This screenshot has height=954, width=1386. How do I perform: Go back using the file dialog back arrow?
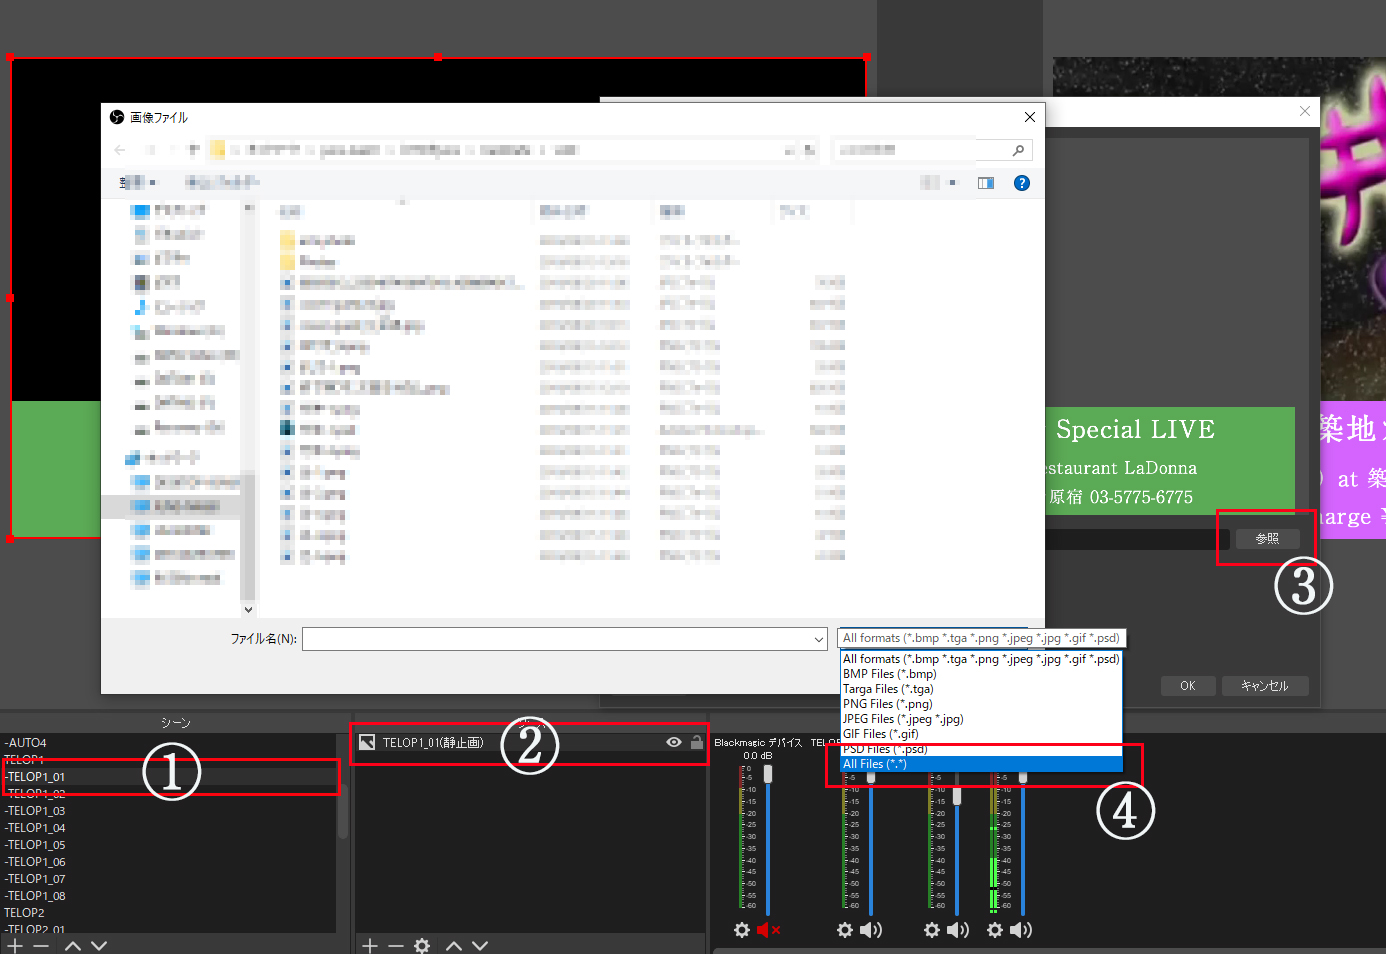120,150
